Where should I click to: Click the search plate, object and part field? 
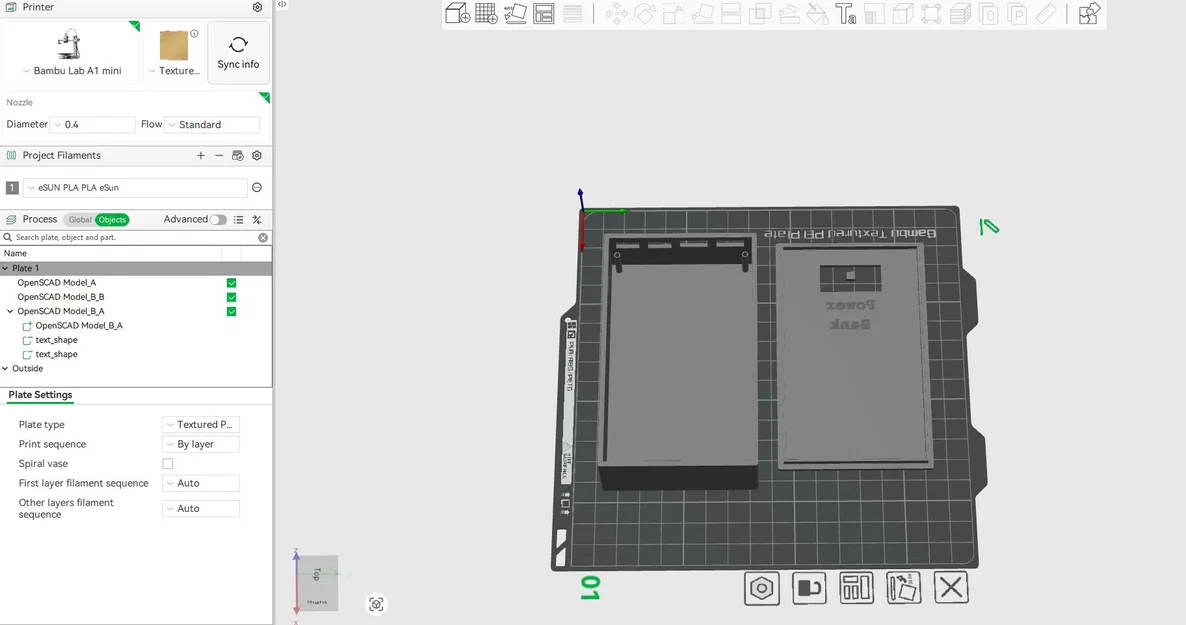click(135, 238)
